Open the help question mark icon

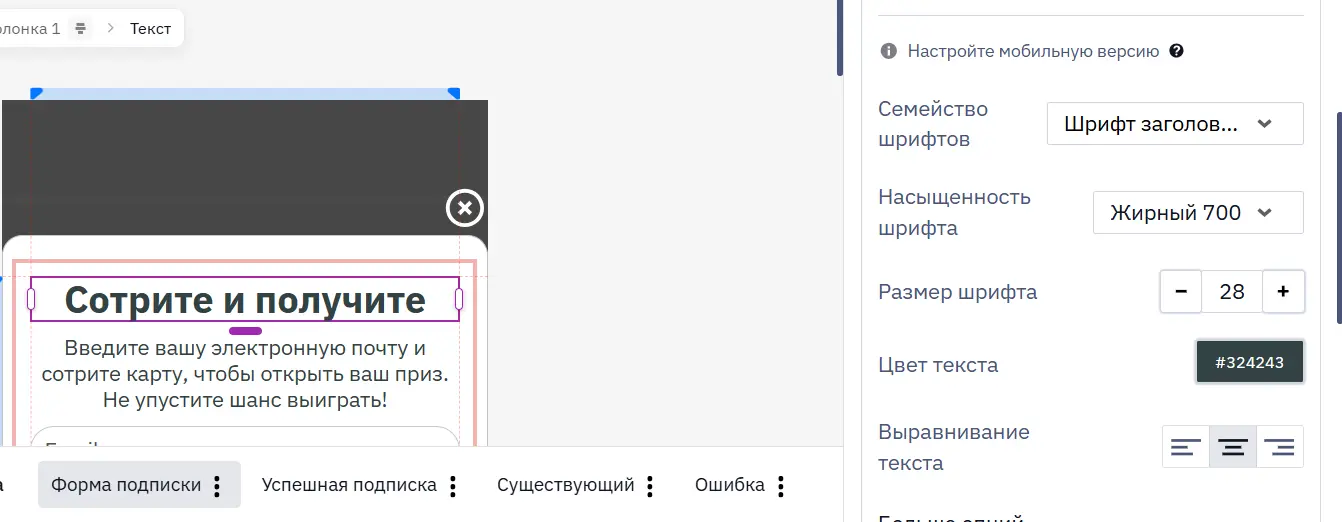point(1176,51)
